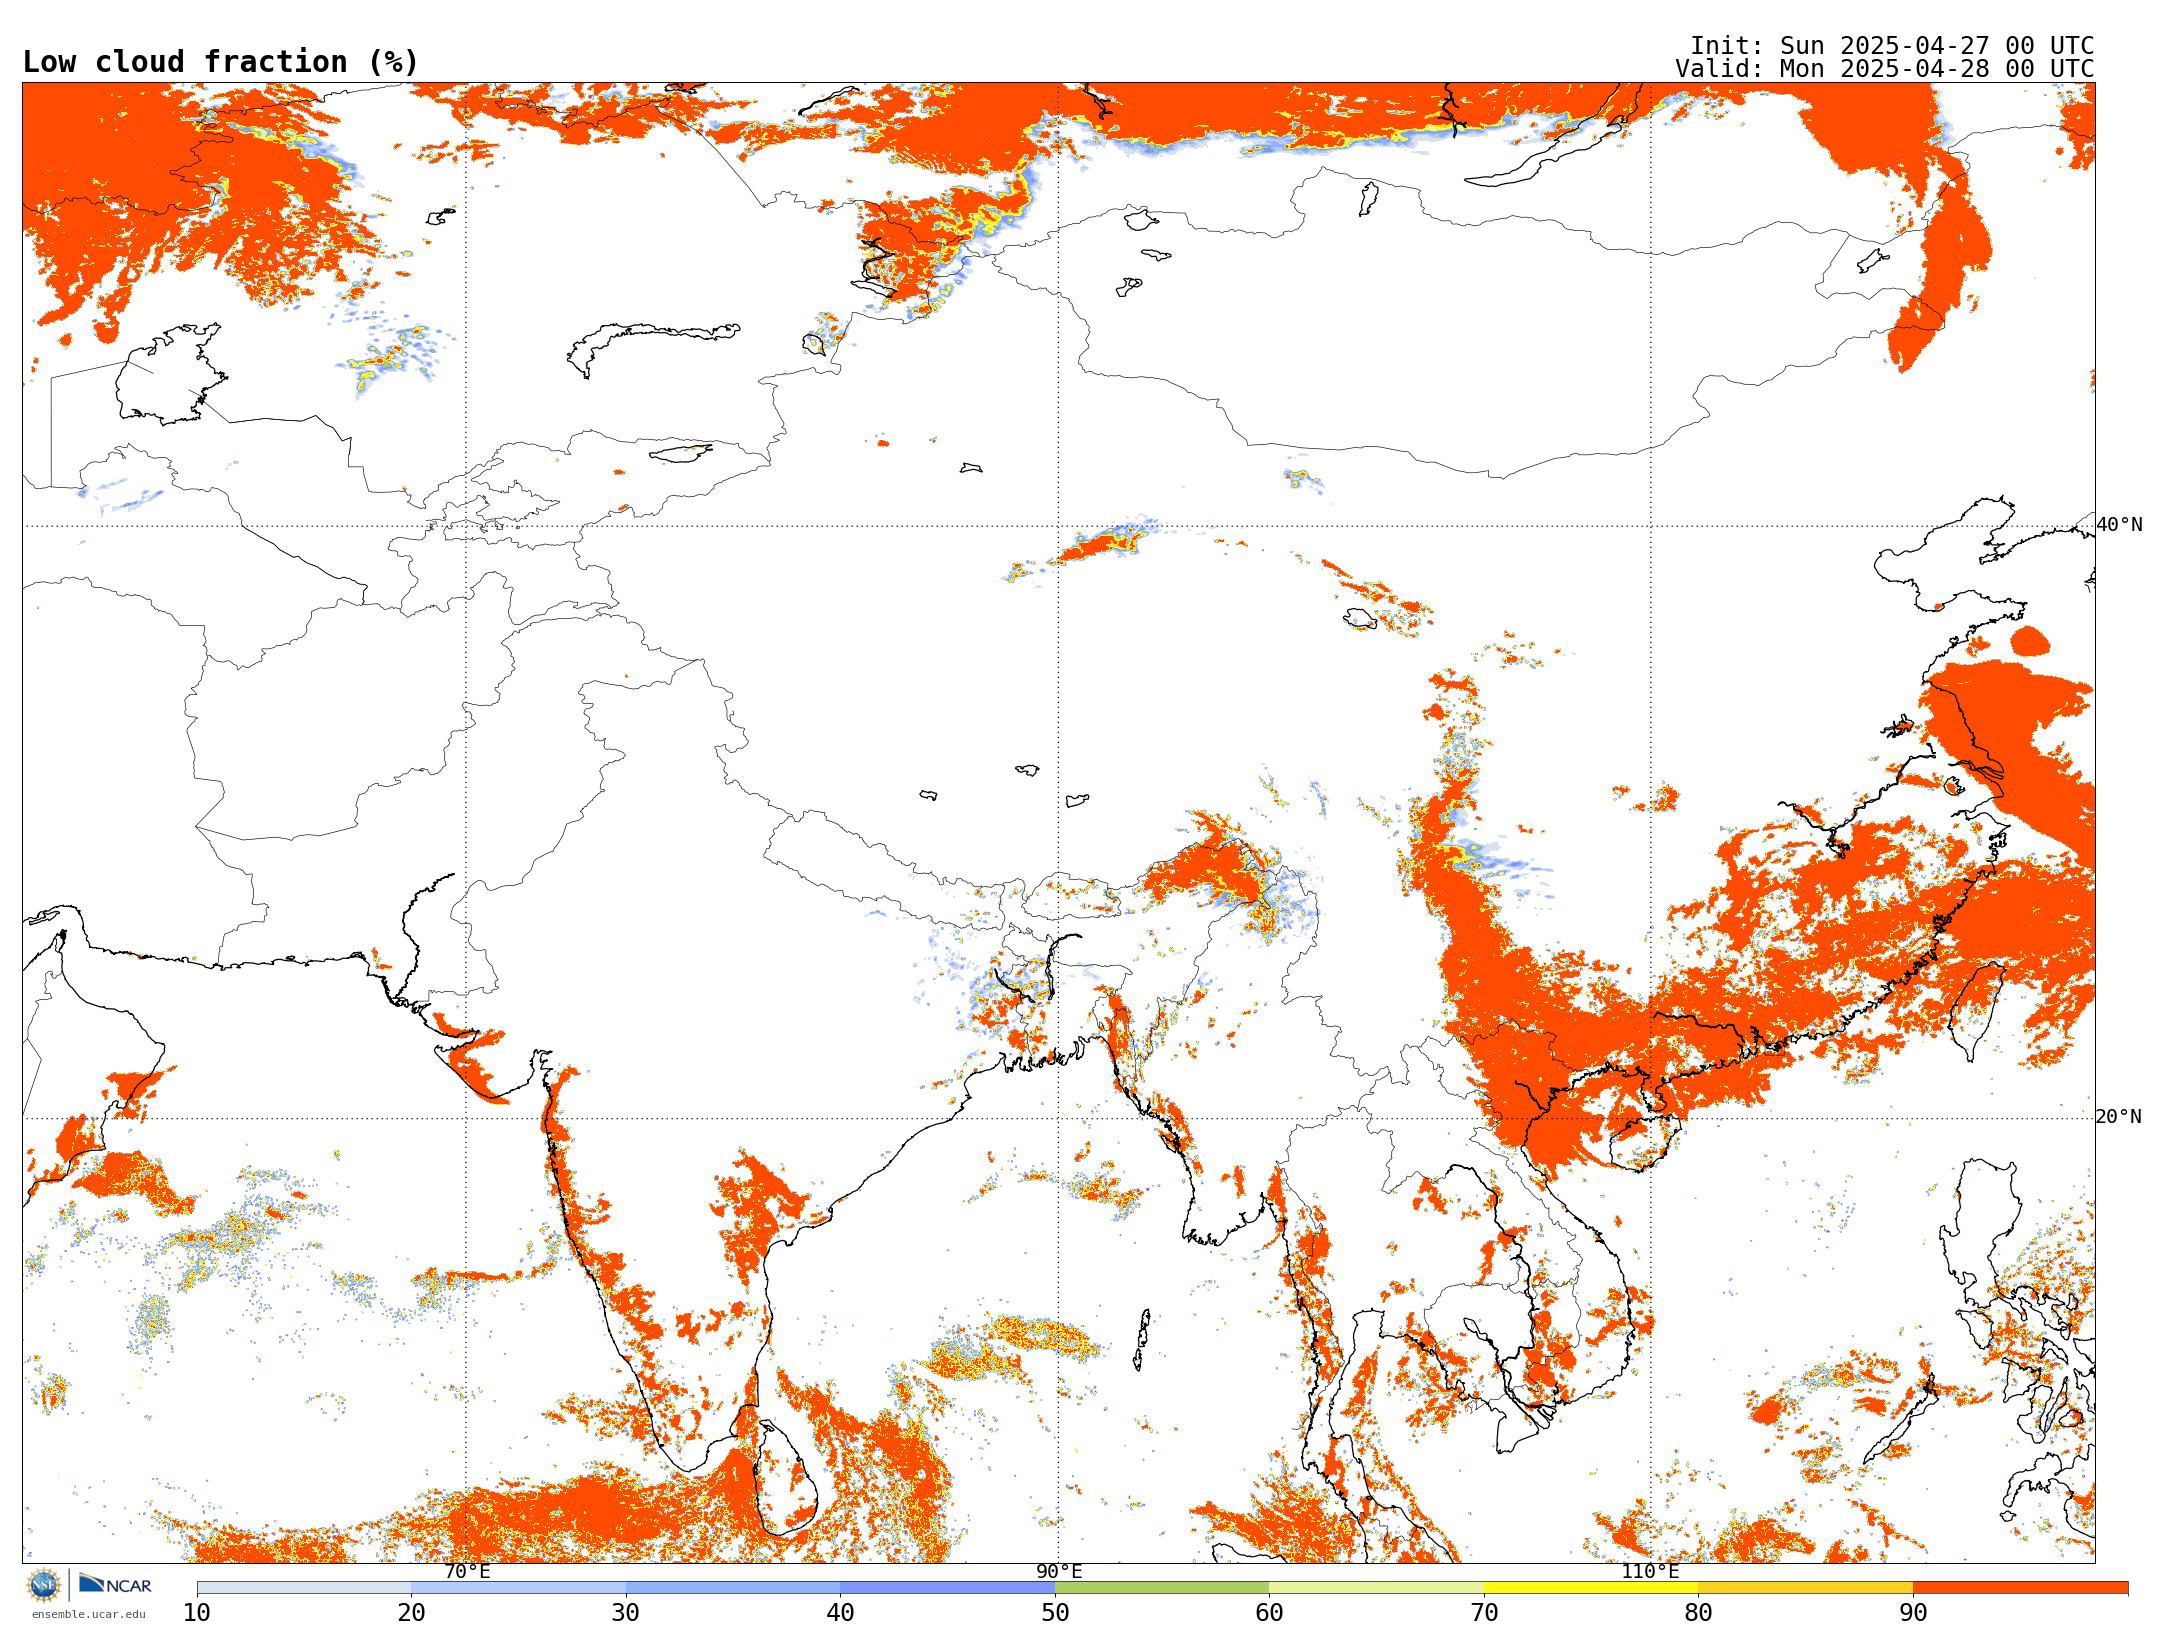Click the 20–30 light blue colorbar segment
The height and width of the screenshot is (1626, 2160).
click(518, 1588)
